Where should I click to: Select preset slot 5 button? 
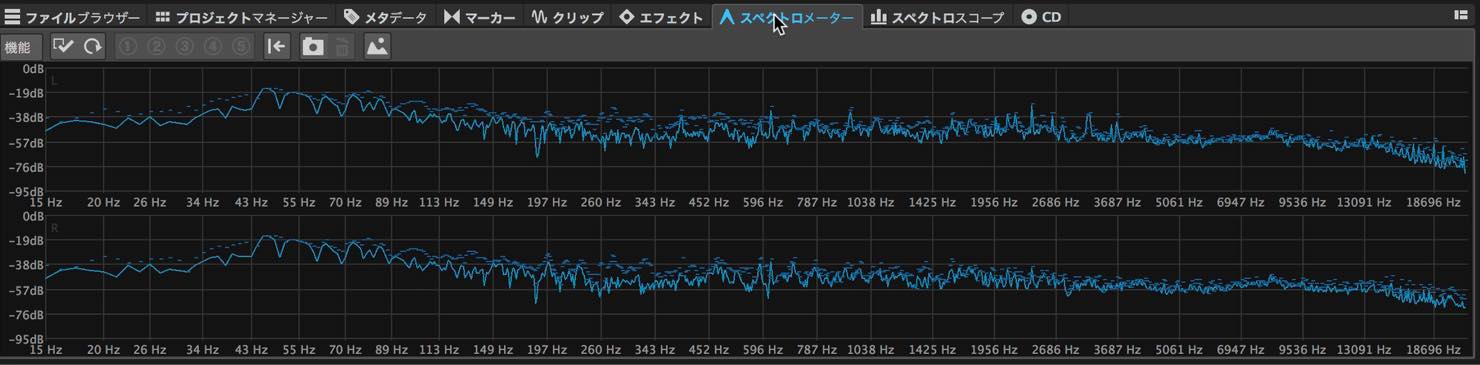[x=240, y=47]
